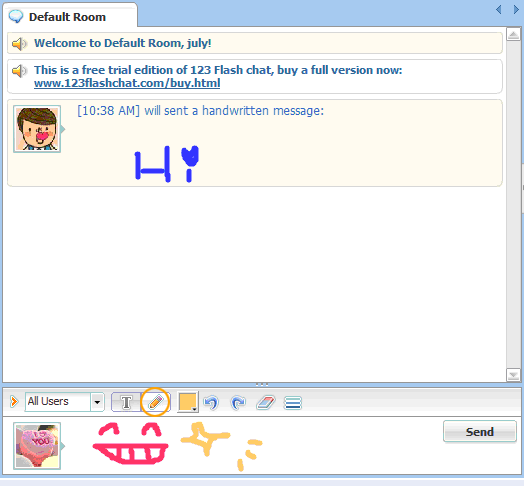524x486 pixels.
Task: Open the pen color swatch picker
Action: (187, 402)
